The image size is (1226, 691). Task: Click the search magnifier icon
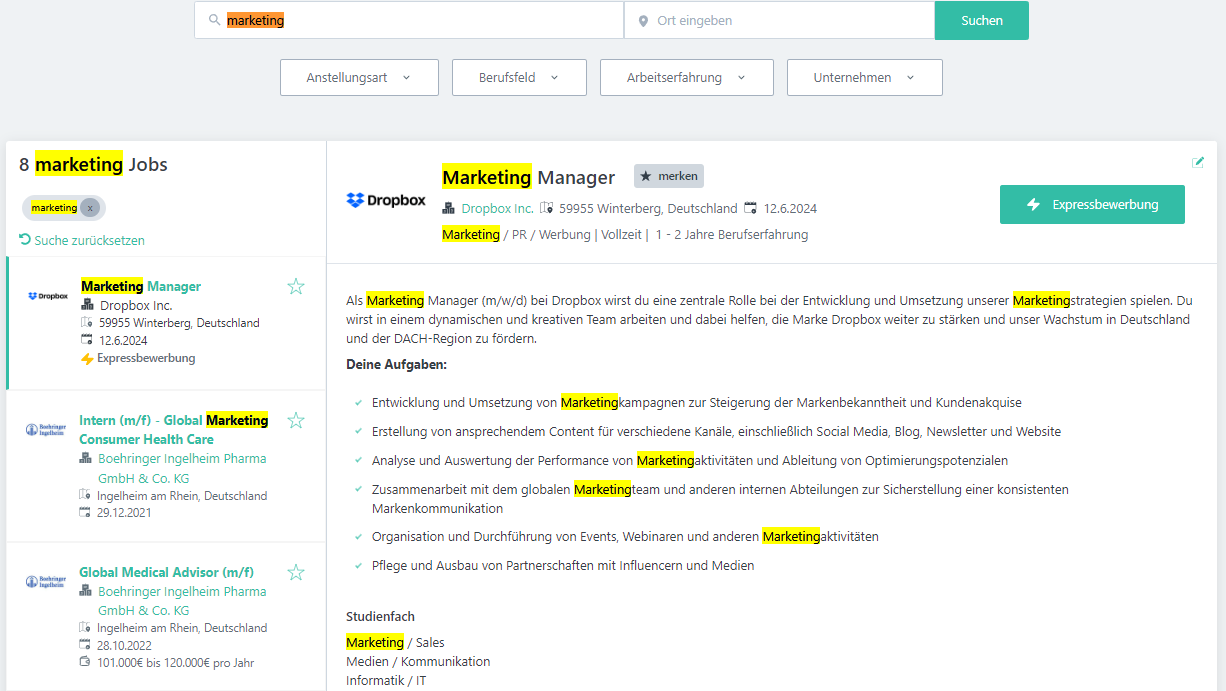[x=214, y=21]
